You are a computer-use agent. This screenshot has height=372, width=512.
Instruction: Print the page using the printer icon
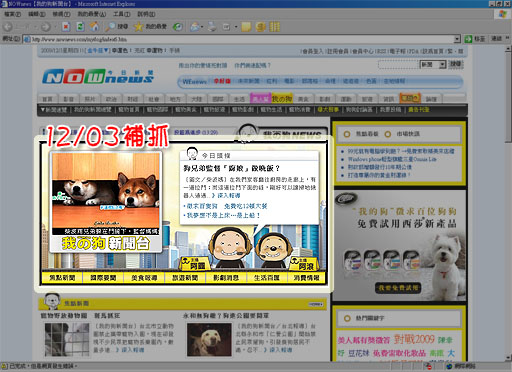[212, 27]
